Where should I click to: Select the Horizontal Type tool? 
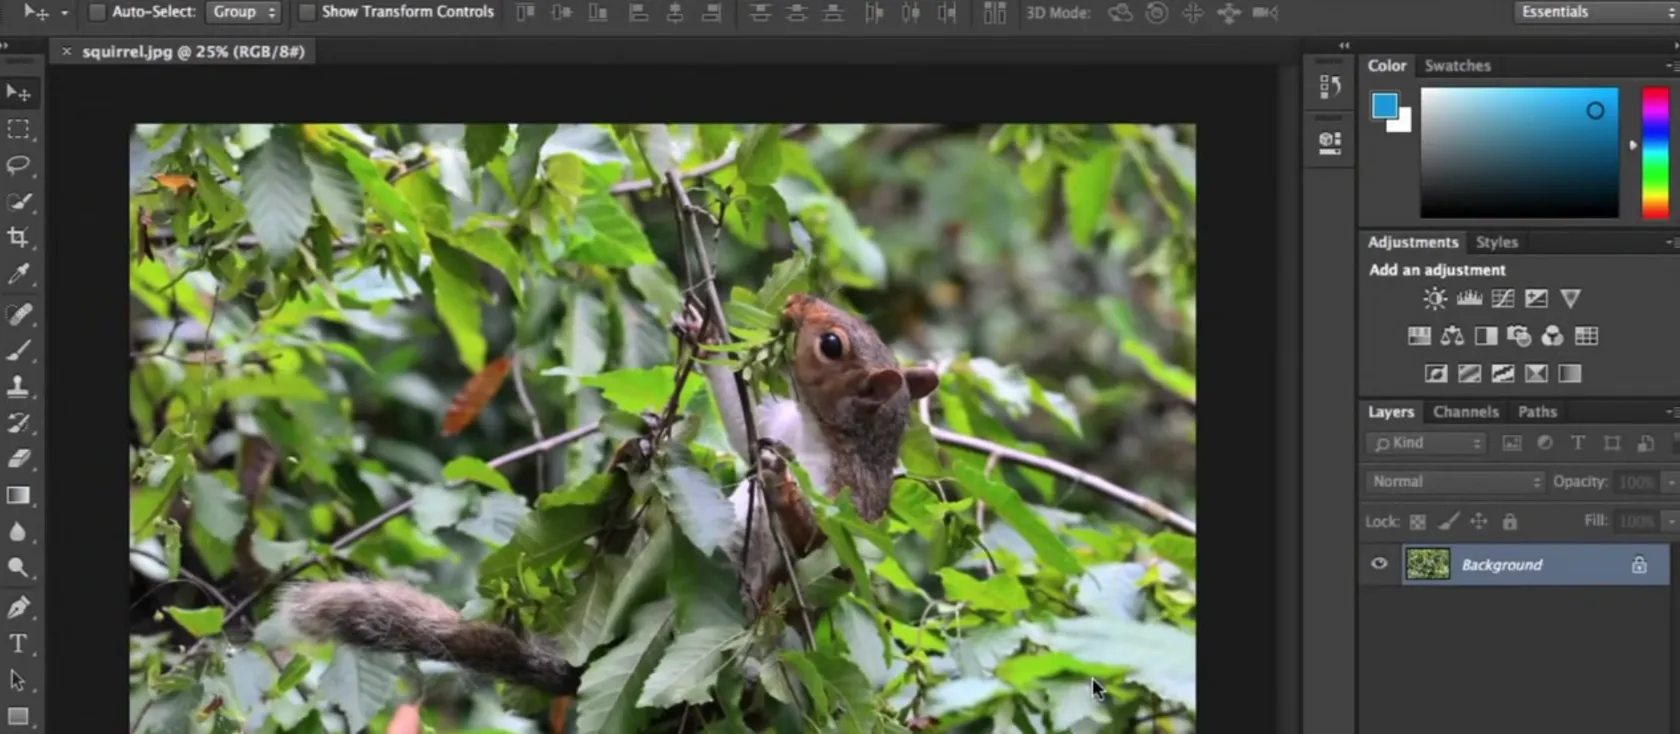[x=18, y=643]
